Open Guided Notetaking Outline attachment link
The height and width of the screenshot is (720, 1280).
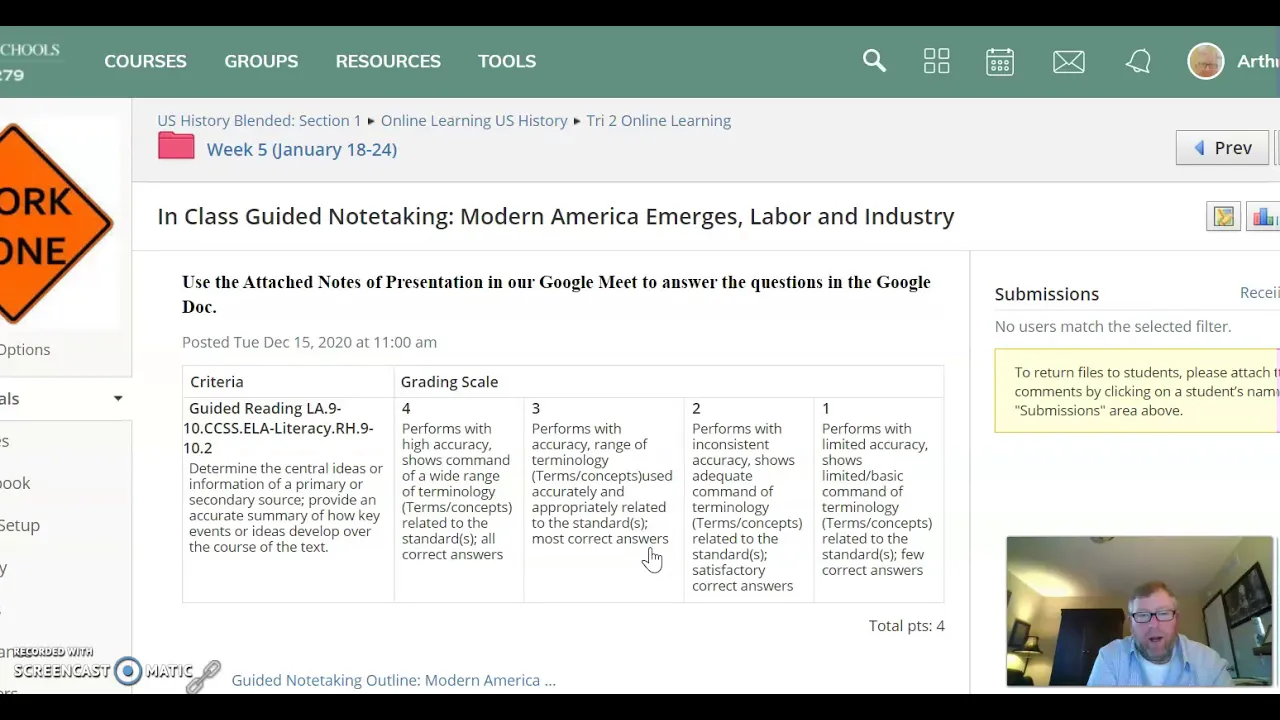pos(393,680)
